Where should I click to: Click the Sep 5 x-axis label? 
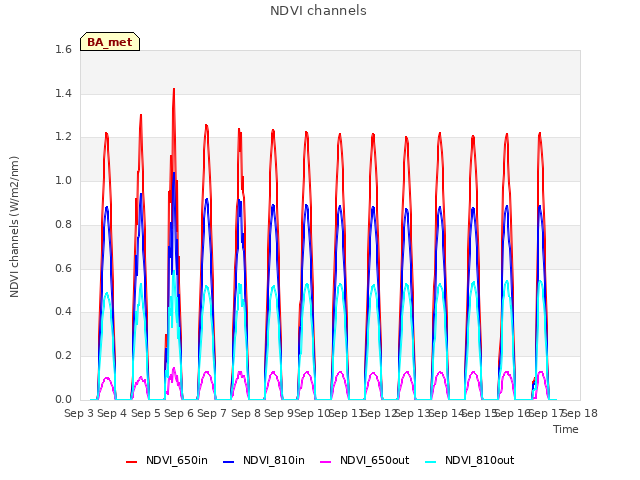point(146,413)
